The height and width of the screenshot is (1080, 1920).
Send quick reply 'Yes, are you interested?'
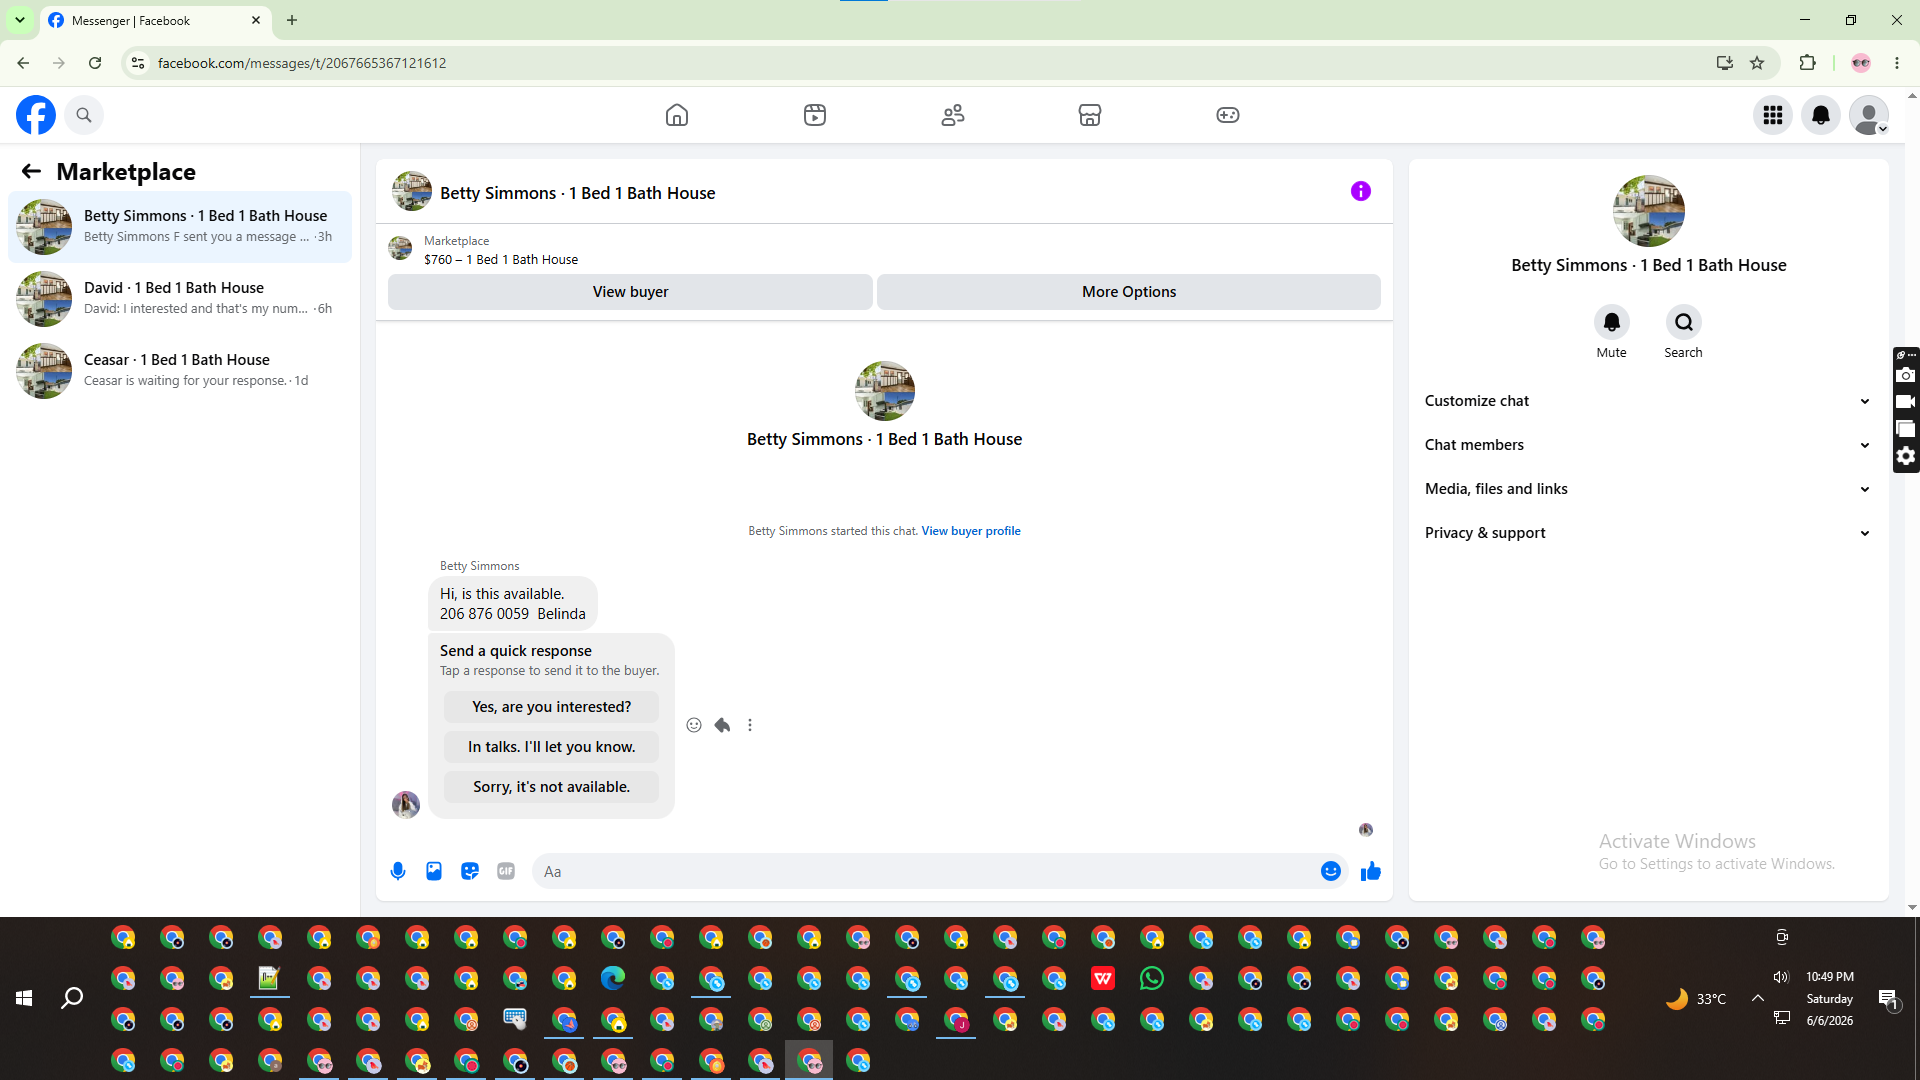click(x=551, y=707)
